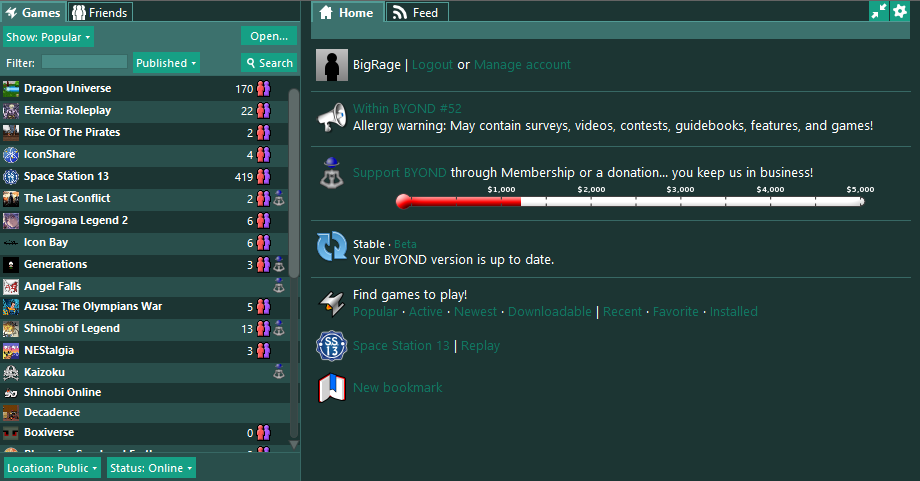Click the blue update refresh icon
The height and width of the screenshot is (481, 920).
pyautogui.click(x=332, y=246)
